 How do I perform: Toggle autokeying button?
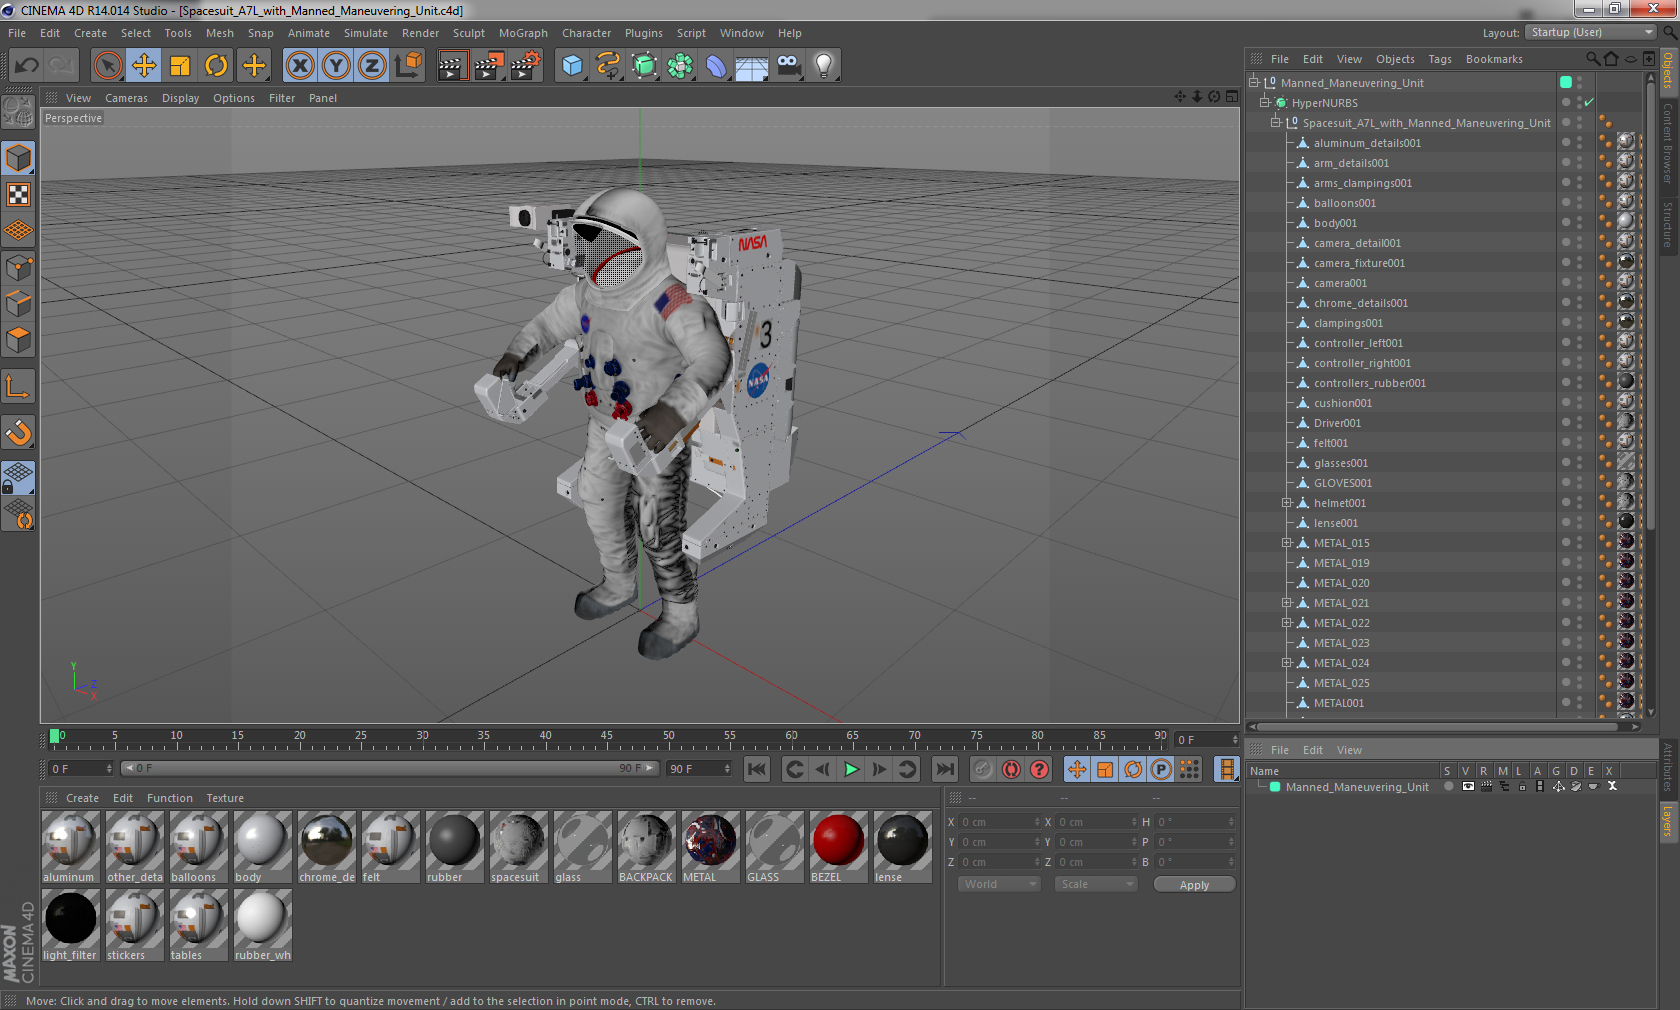1011,769
